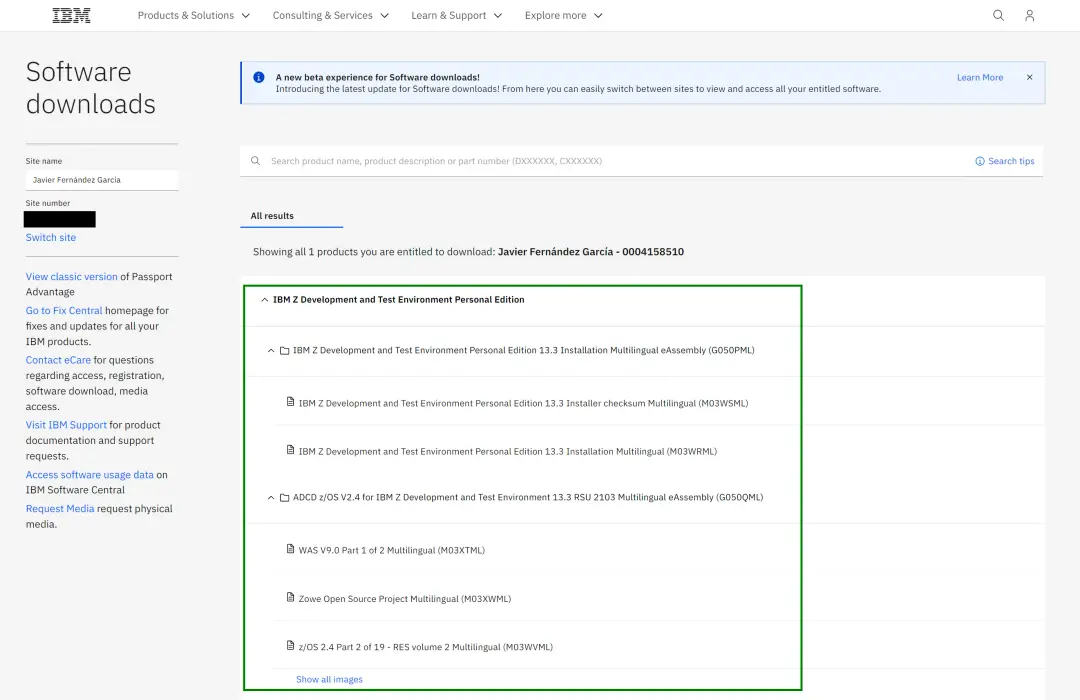Image resolution: width=1080 pixels, height=700 pixels.
Task: Open View classic version link
Action: [72, 276]
